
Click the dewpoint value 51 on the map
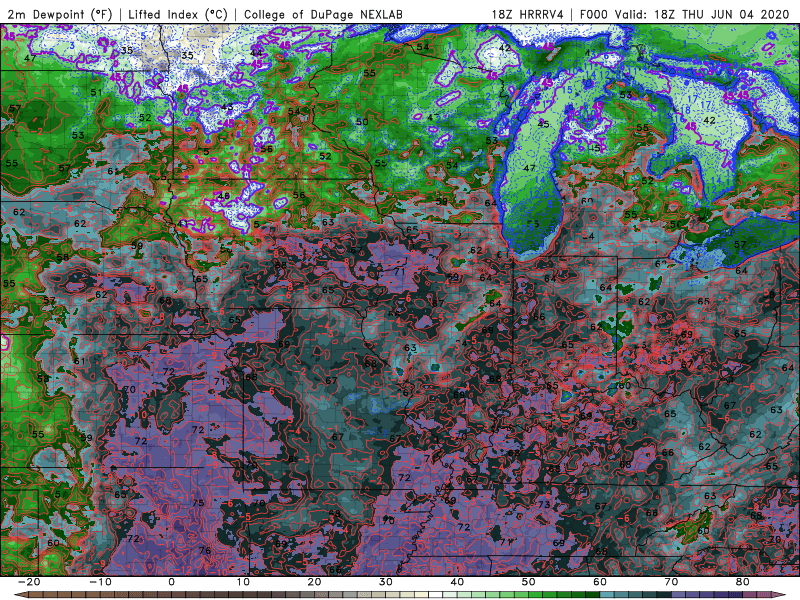click(96, 92)
